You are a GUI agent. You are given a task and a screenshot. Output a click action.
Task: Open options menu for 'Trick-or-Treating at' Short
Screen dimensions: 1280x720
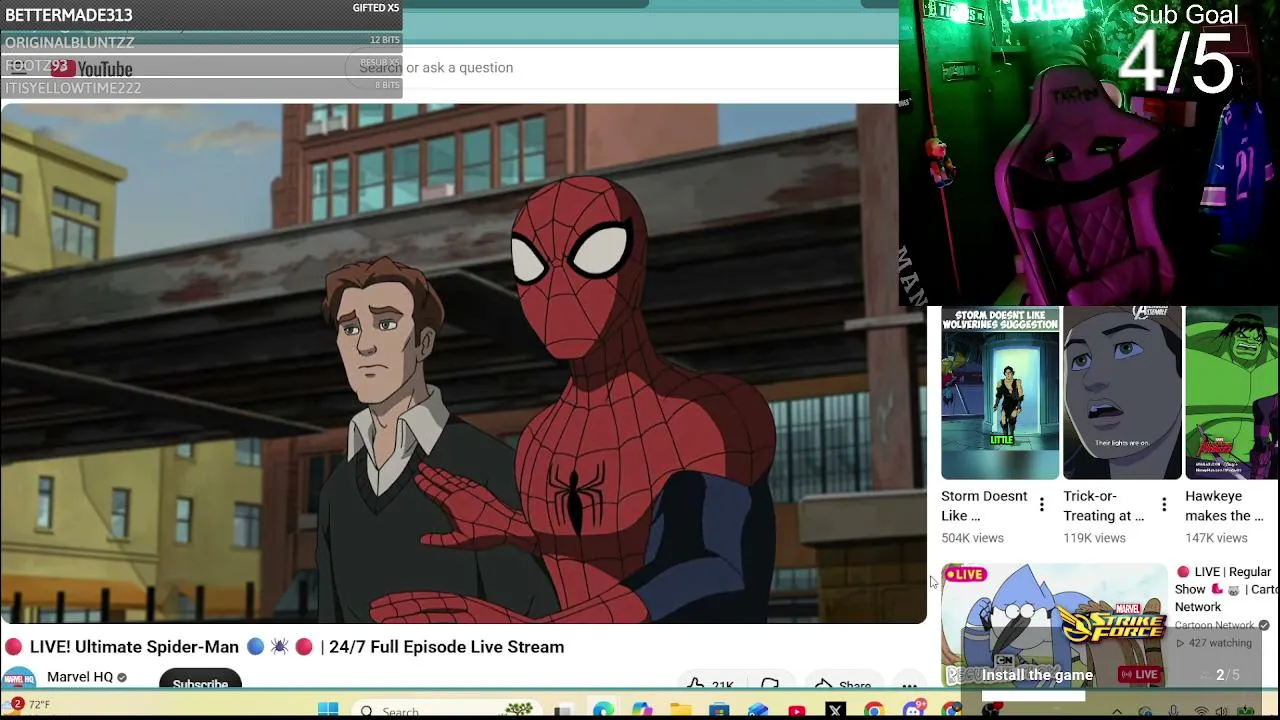coord(1164,505)
